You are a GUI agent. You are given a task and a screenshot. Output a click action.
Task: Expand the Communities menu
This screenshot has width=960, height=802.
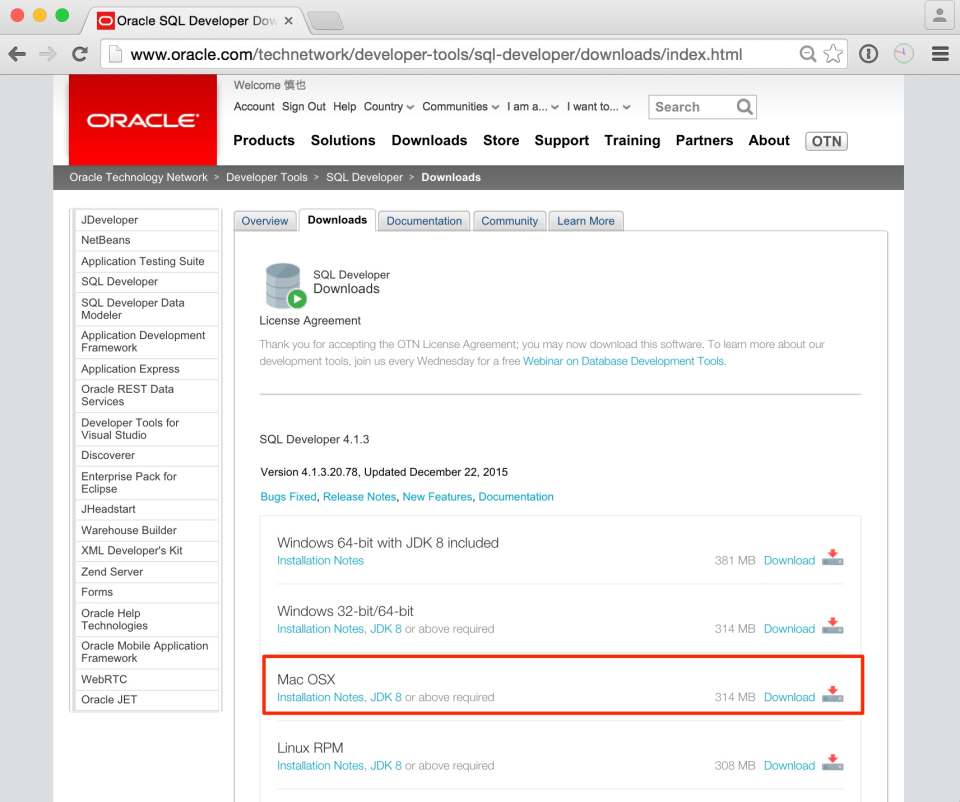(455, 107)
